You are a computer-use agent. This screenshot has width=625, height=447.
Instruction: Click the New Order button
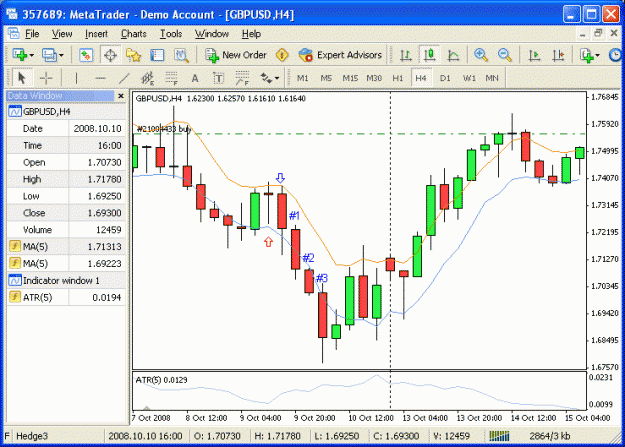coord(236,55)
